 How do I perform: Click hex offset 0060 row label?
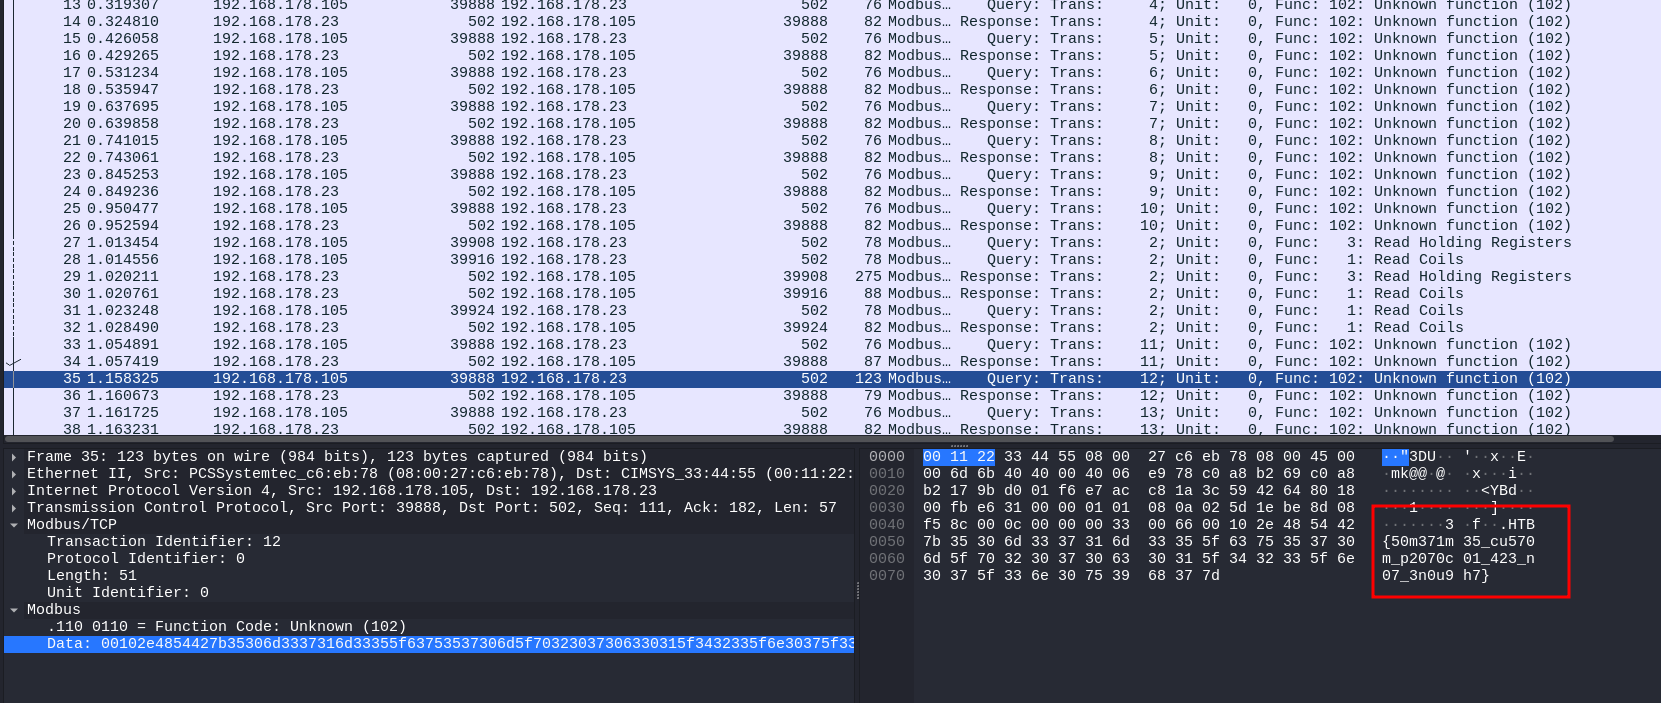(x=887, y=559)
